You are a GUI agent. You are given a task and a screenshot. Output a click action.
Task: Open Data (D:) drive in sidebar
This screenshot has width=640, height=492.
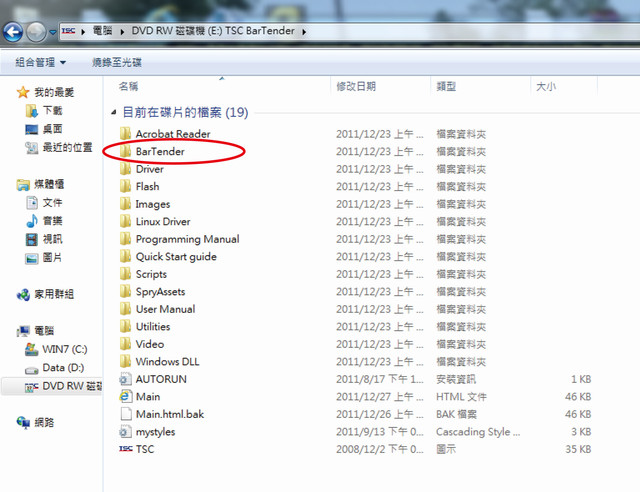pos(55,367)
